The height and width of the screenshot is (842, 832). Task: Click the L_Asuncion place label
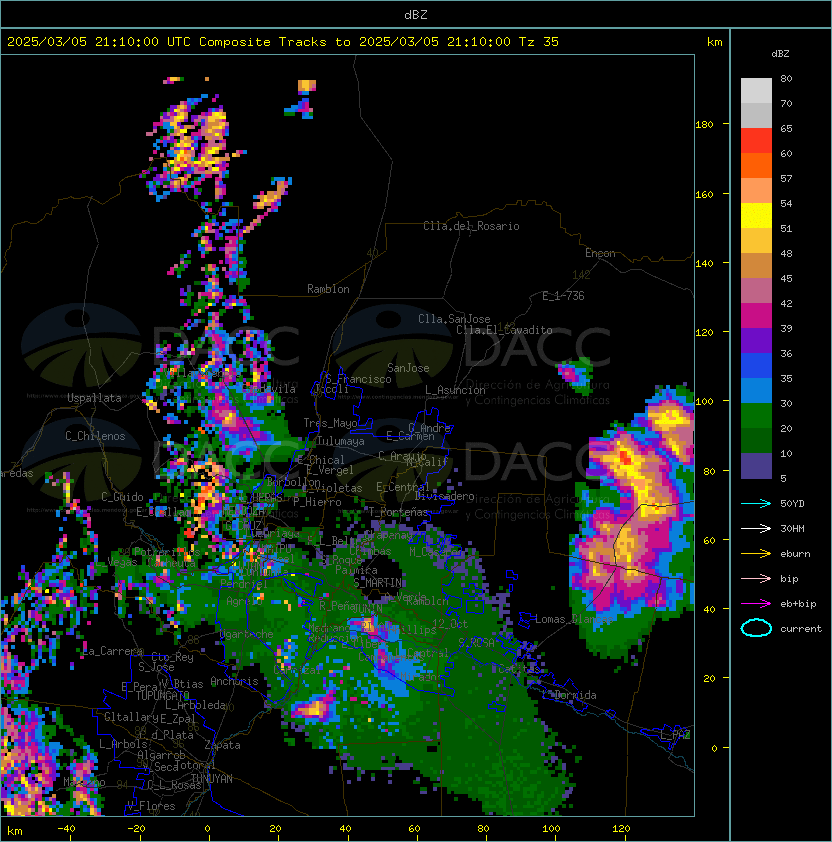pyautogui.click(x=455, y=390)
